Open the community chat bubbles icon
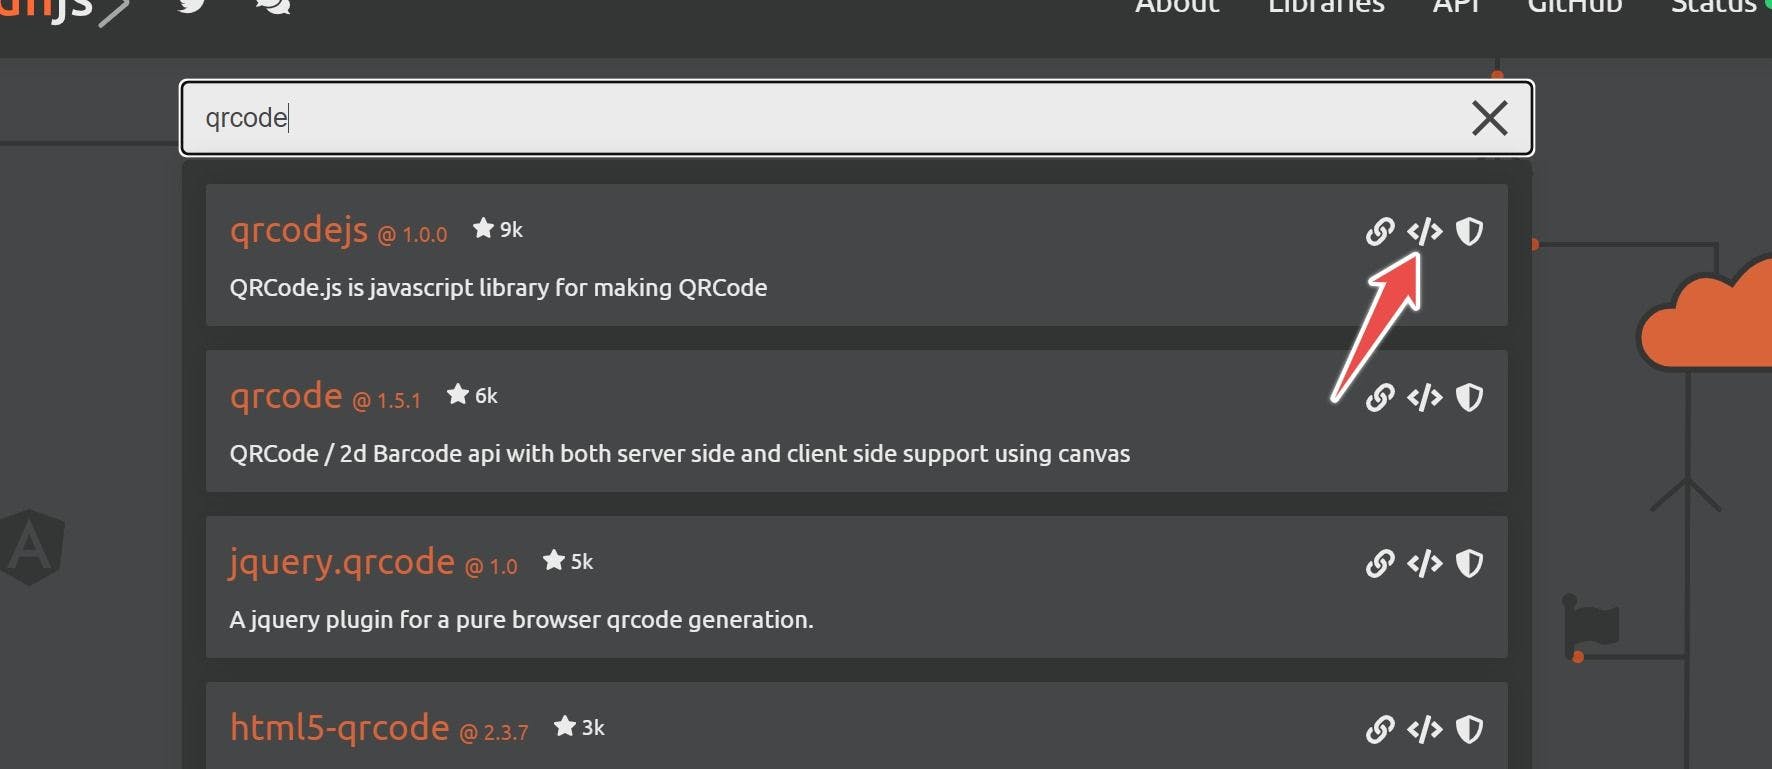Viewport: 1772px width, 769px height. (273, 6)
